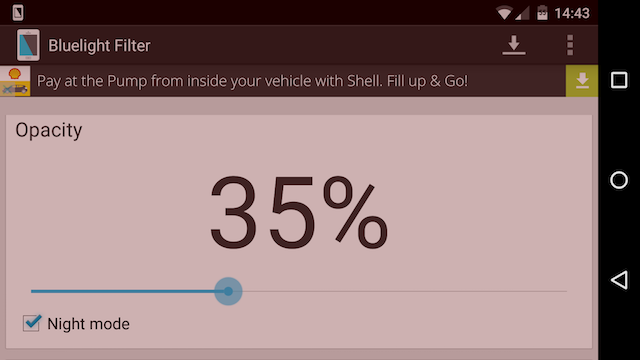The image size is (640, 360).
Task: Tap the 35% opacity value
Action: coord(298,212)
